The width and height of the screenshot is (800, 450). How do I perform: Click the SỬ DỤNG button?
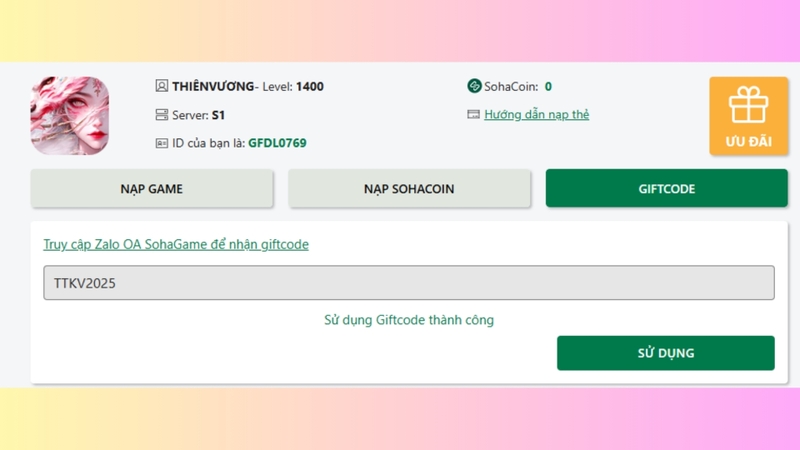tap(666, 353)
